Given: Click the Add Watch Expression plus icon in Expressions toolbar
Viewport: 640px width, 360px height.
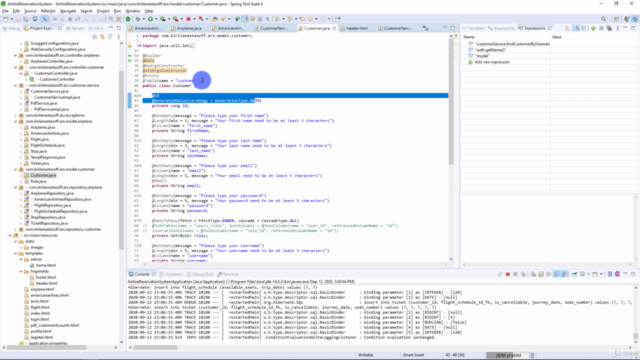Looking at the screenshot, I should (x=593, y=28).
